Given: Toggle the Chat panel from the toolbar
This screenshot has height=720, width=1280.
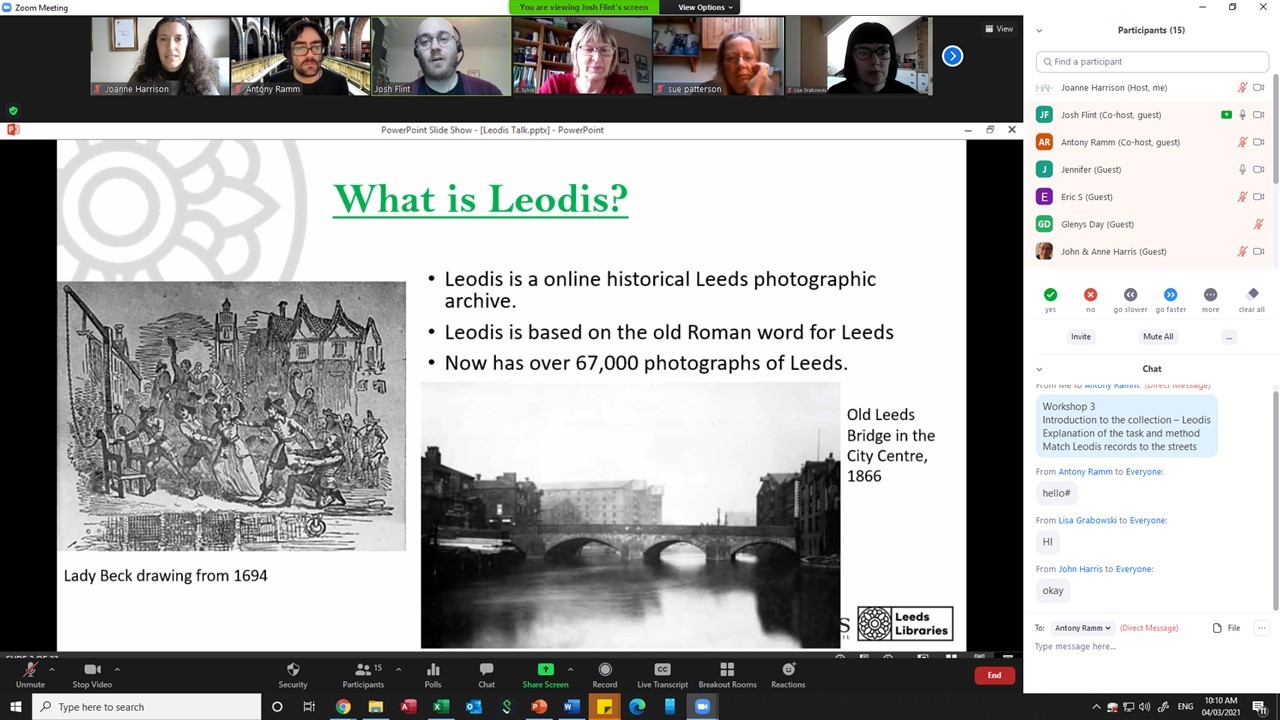Looking at the screenshot, I should [486, 670].
